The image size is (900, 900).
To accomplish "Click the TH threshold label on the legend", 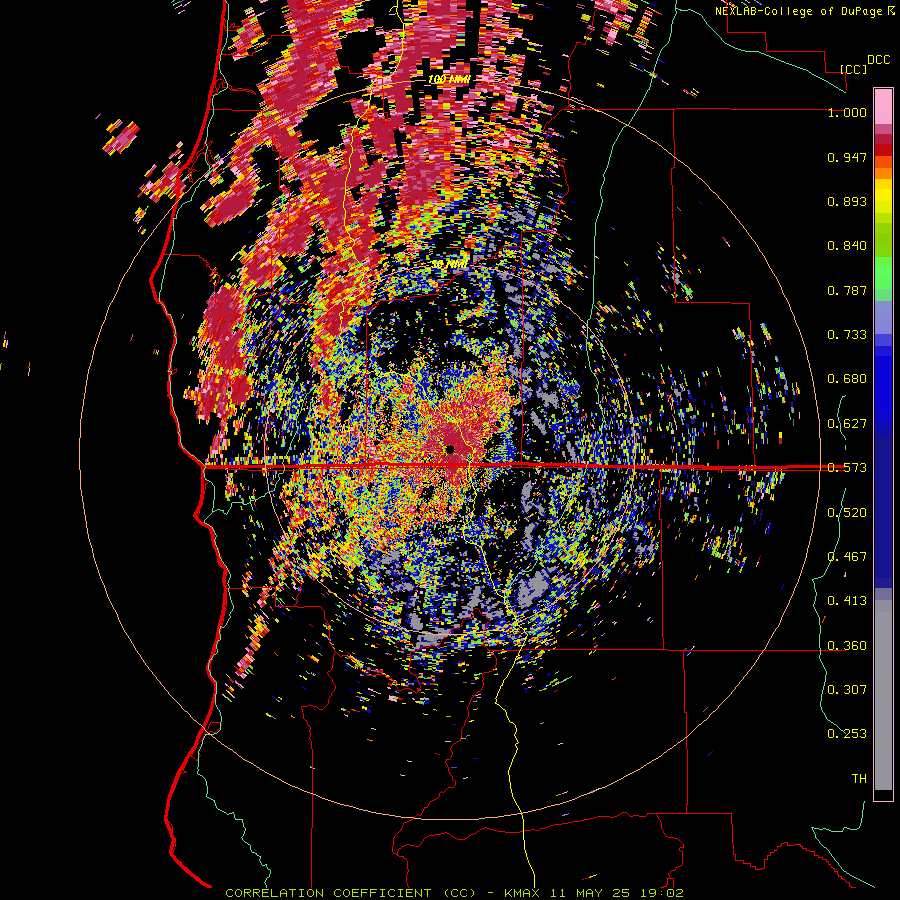I will click(x=859, y=779).
